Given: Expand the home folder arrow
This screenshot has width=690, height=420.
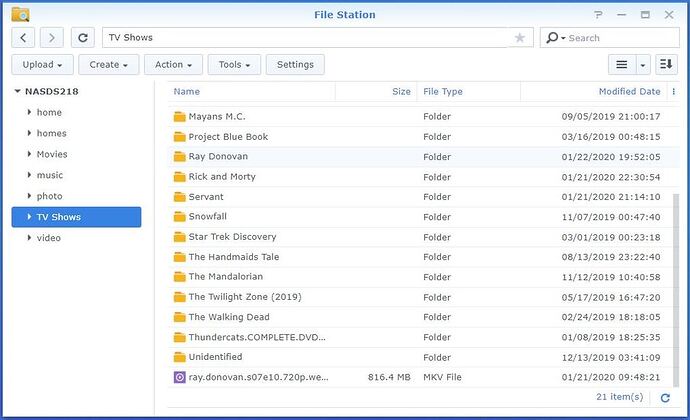Looking at the screenshot, I should (29, 112).
